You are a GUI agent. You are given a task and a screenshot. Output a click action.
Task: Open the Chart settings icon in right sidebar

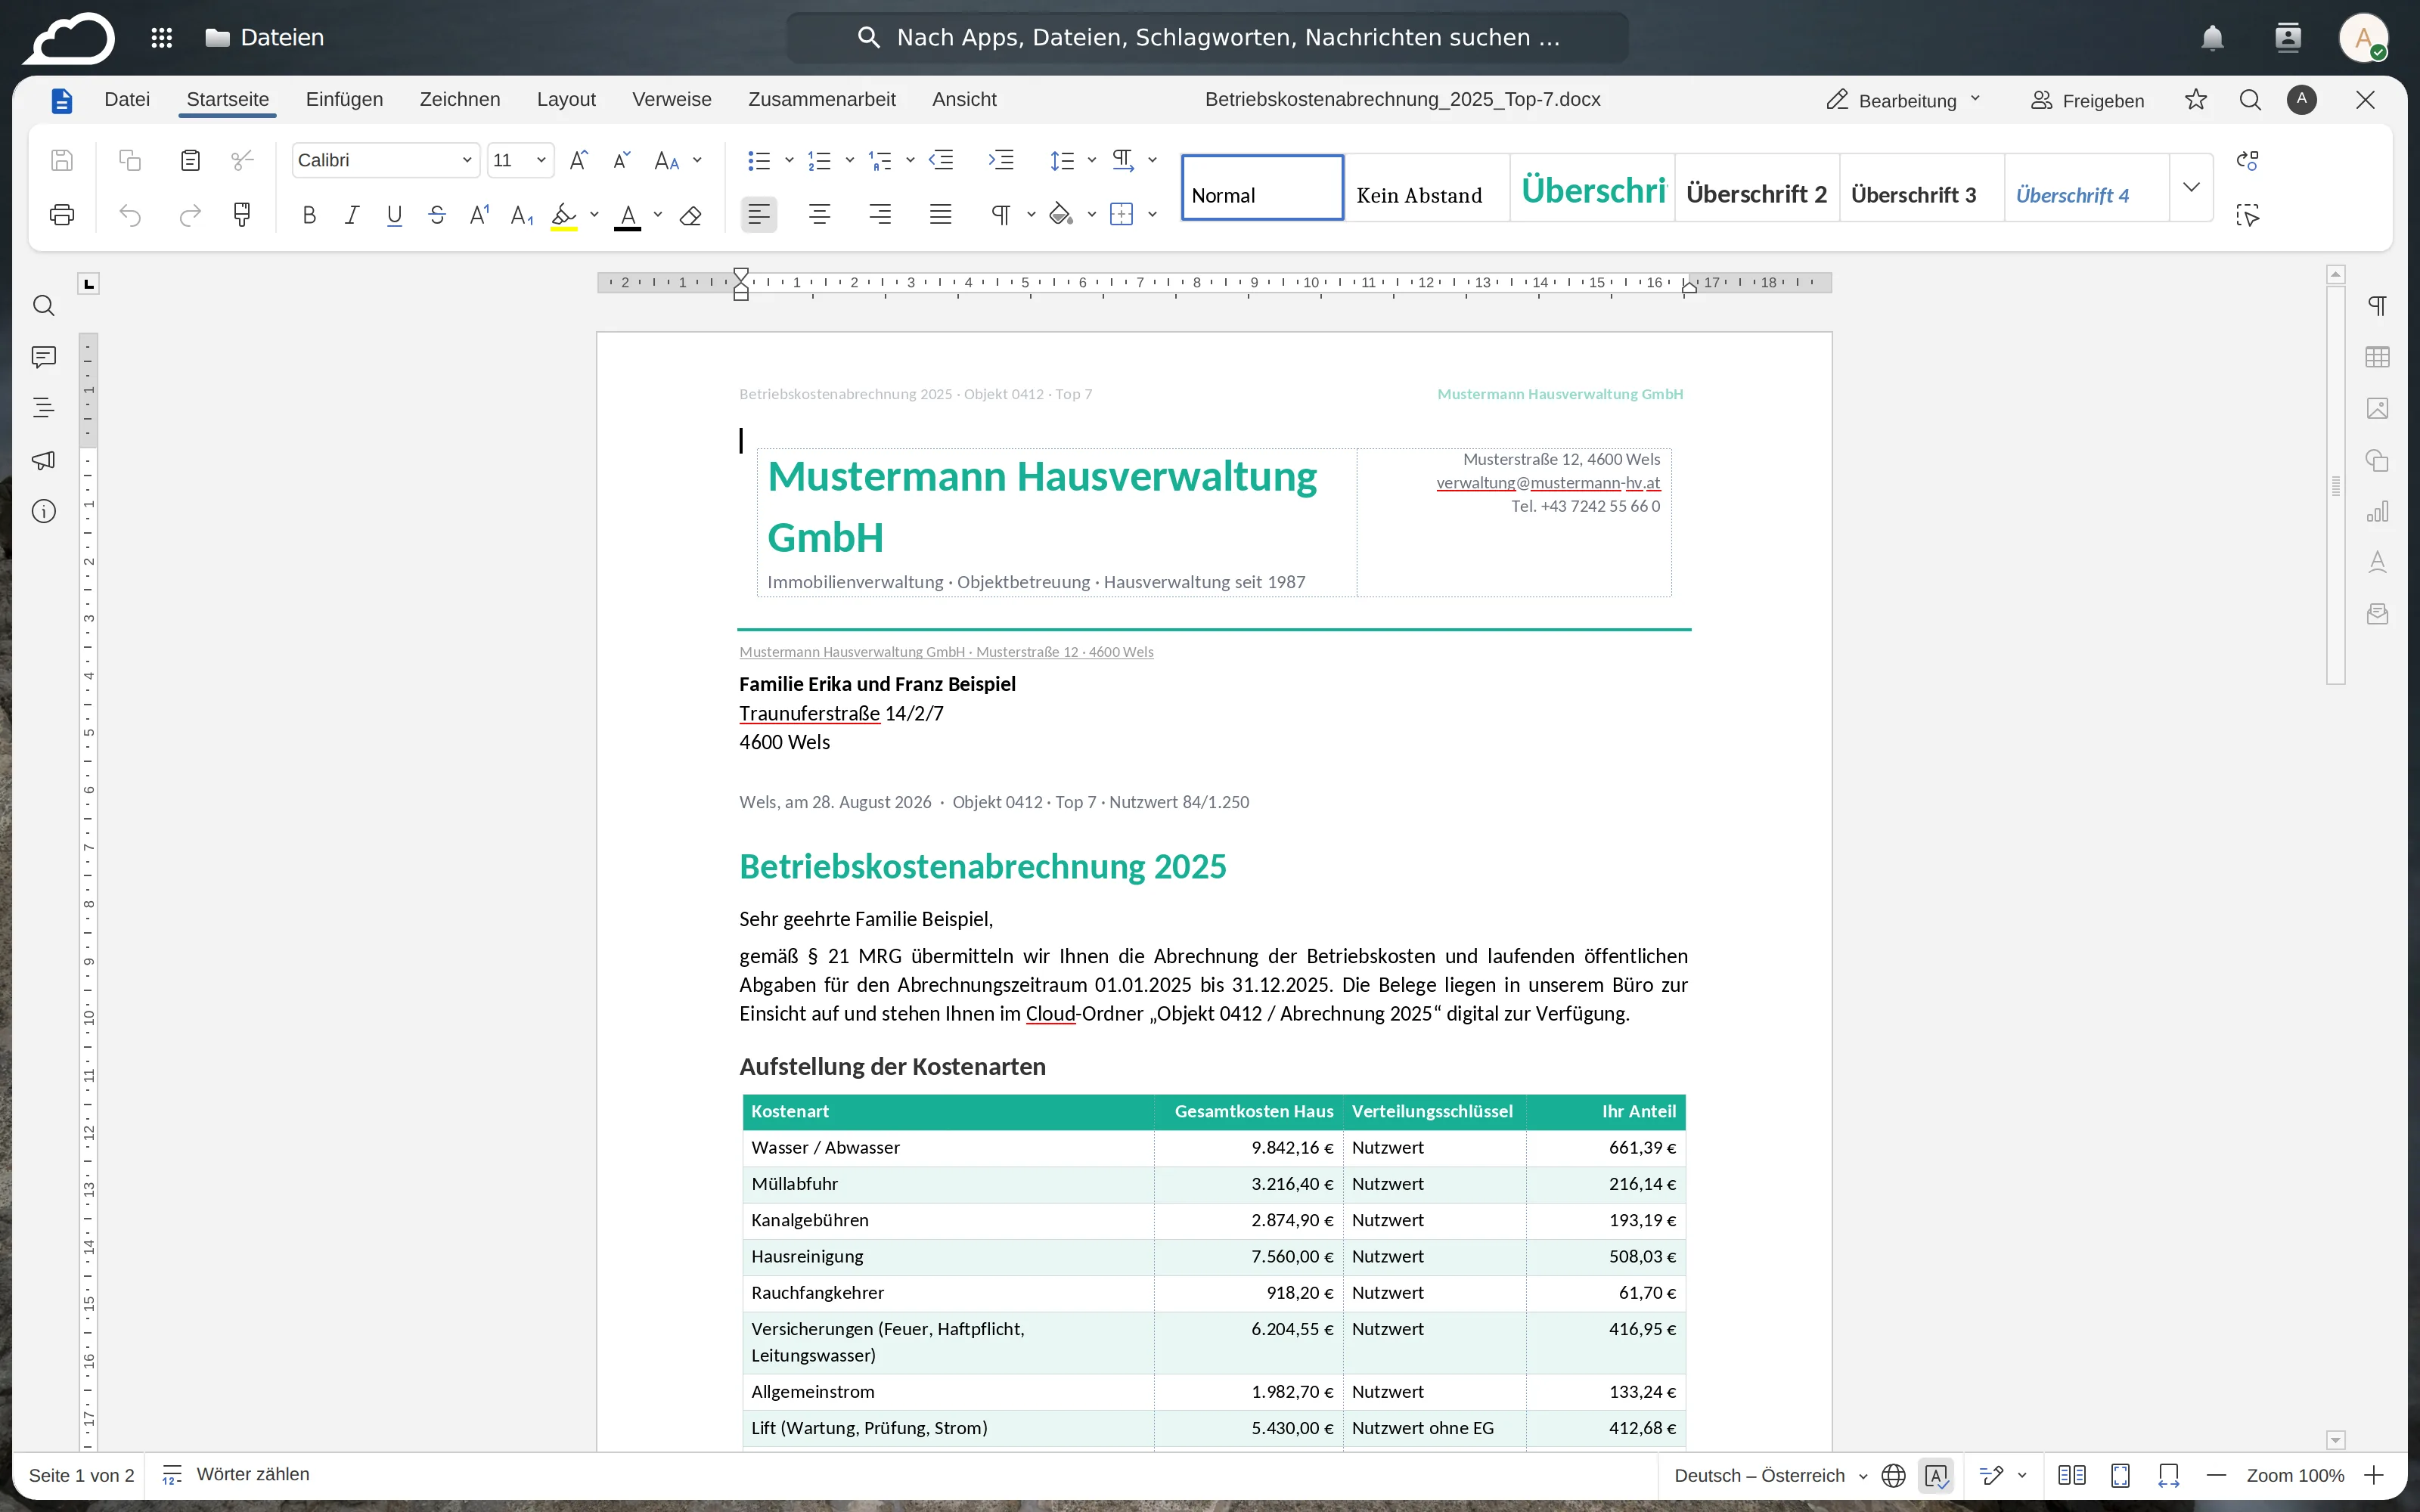(2378, 511)
